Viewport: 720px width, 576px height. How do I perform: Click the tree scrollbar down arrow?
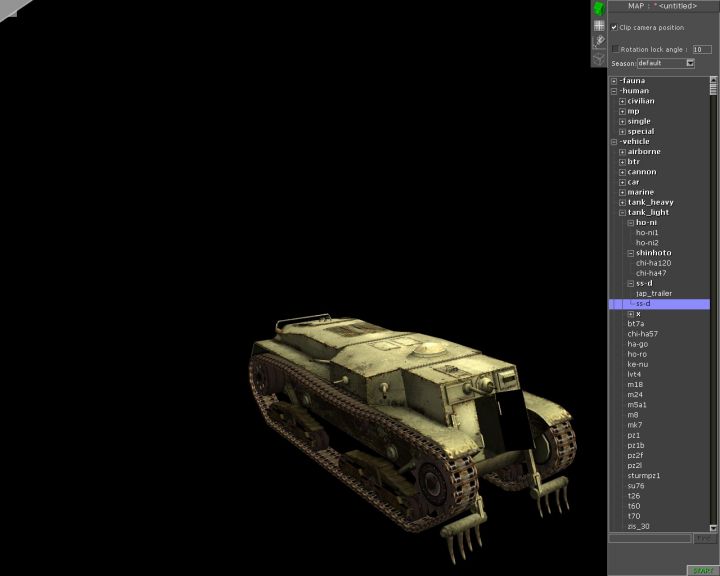[714, 527]
